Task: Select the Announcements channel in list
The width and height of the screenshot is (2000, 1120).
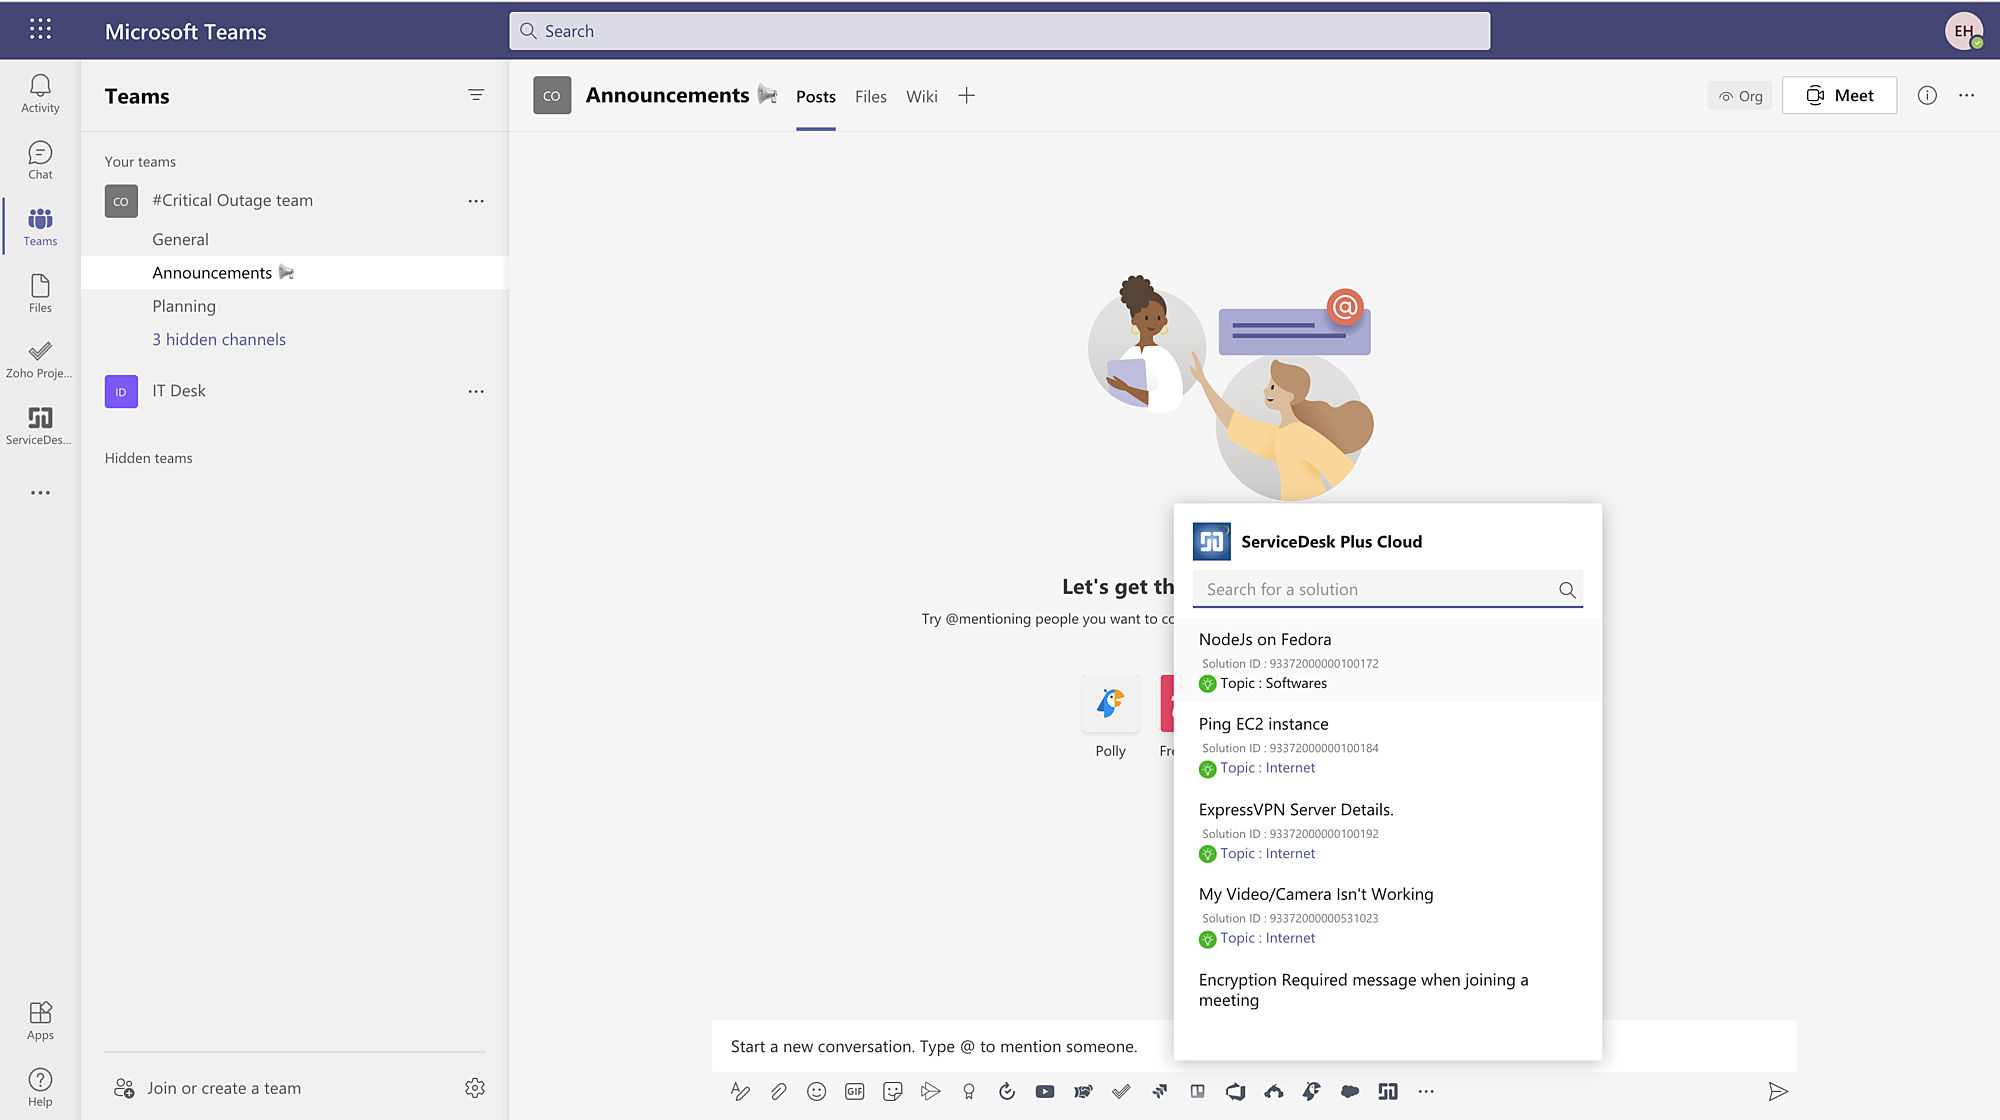Action: [x=295, y=273]
